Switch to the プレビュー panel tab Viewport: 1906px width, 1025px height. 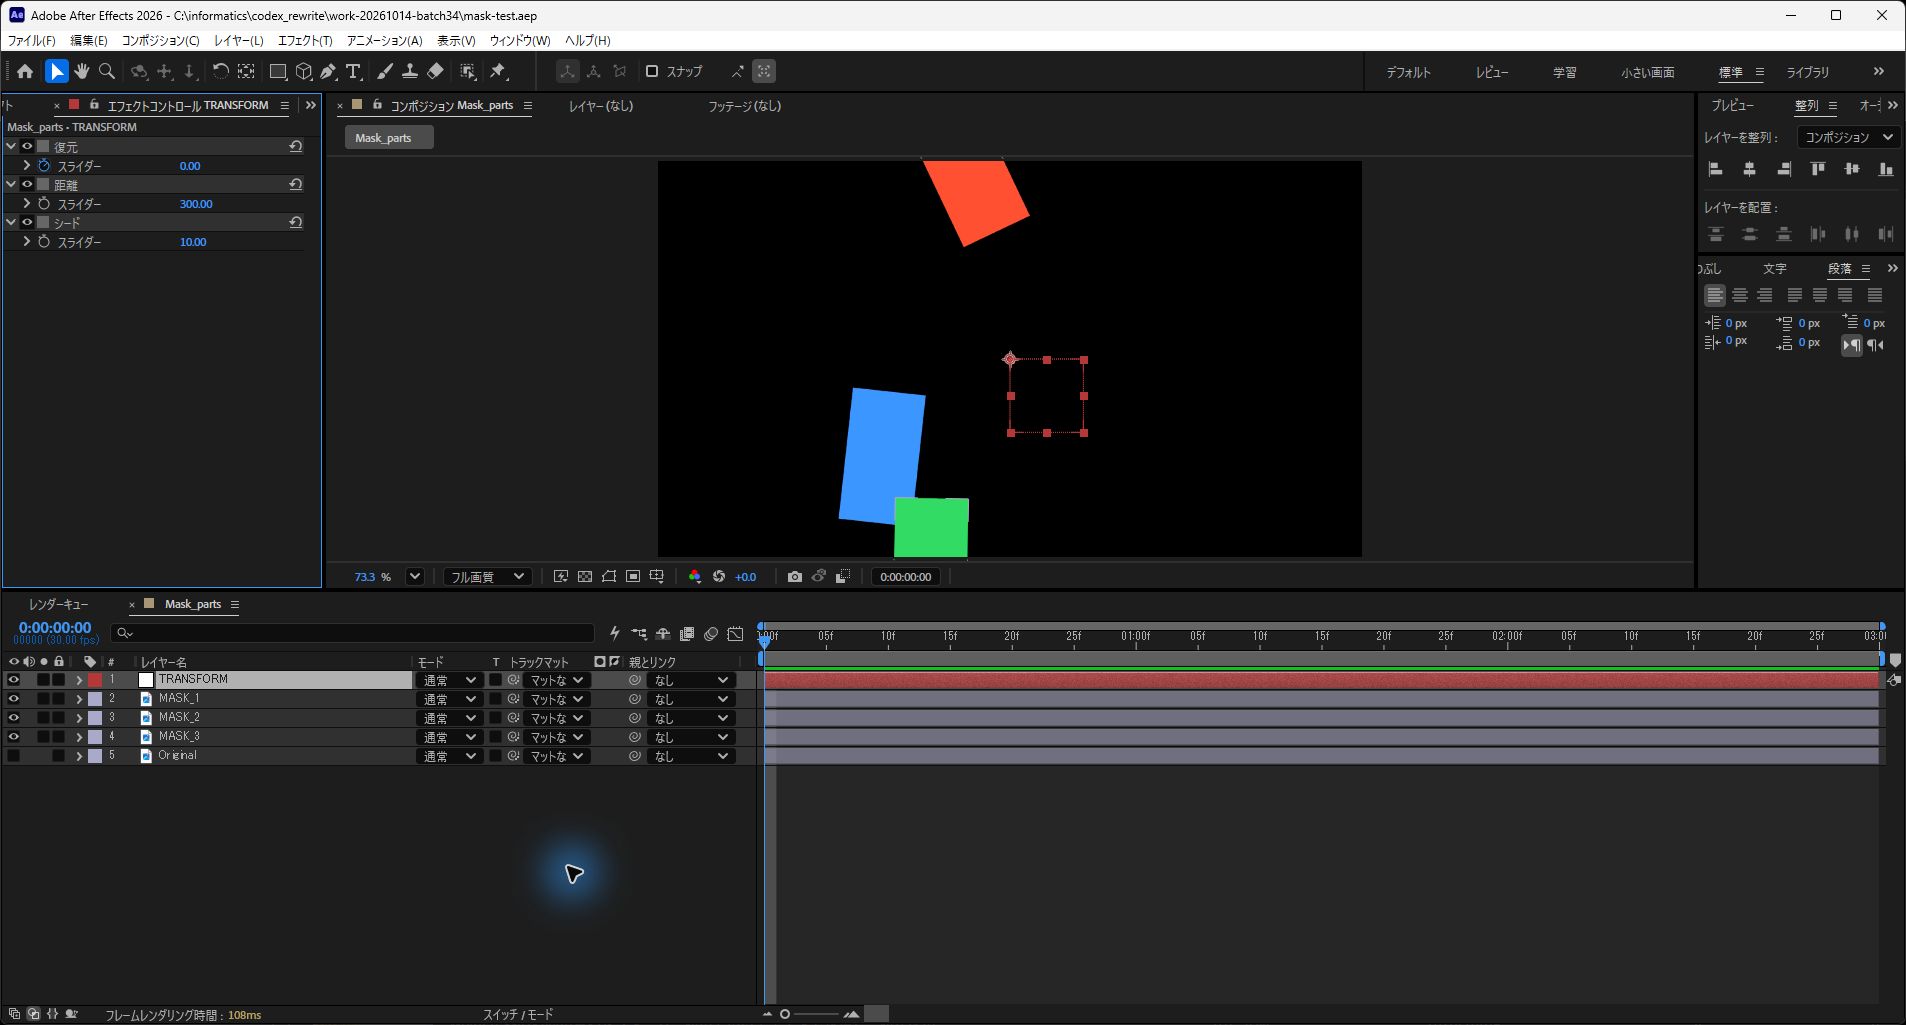pos(1732,105)
